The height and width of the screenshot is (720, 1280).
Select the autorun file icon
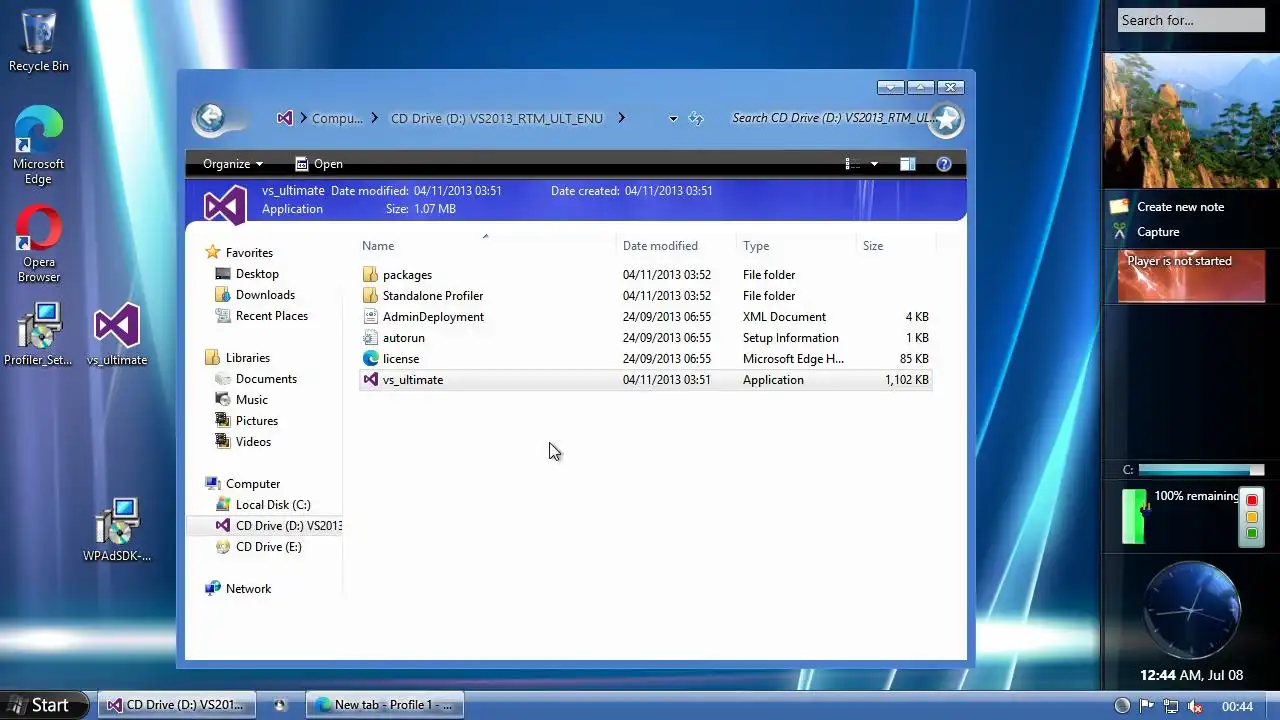click(x=370, y=337)
